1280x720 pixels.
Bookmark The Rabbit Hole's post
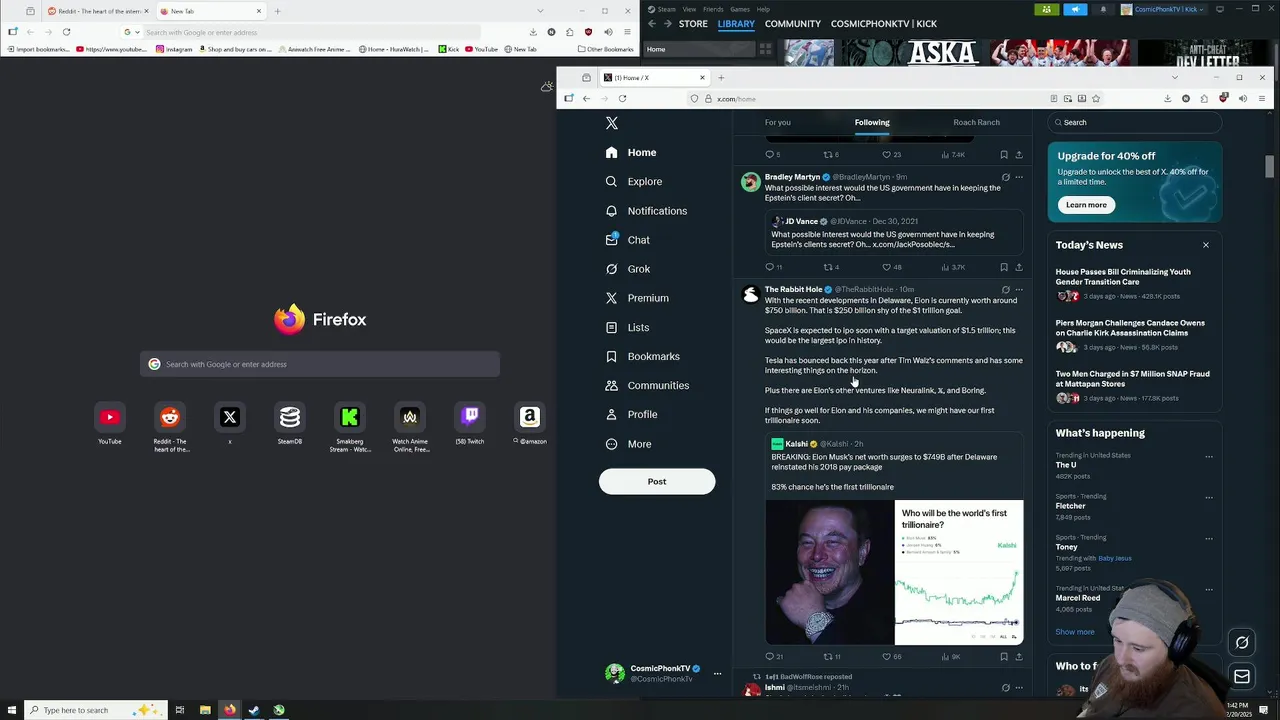[1004, 657]
